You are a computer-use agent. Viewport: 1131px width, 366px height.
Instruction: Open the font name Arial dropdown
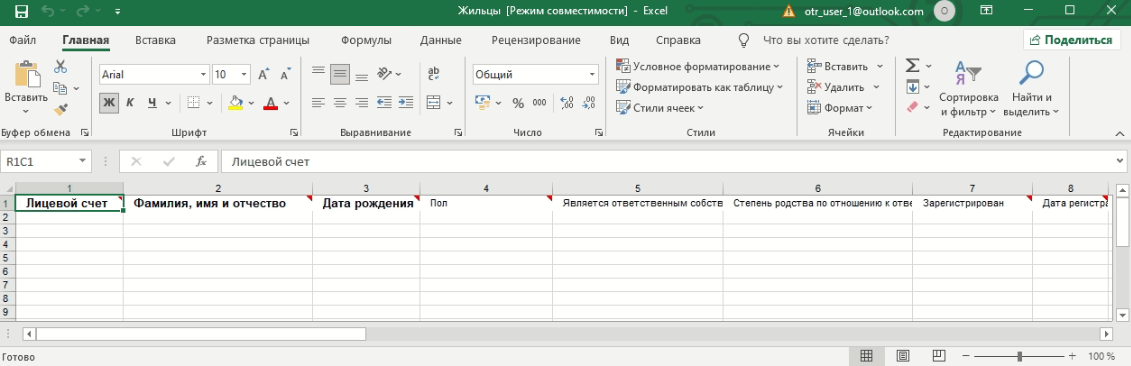(x=203, y=74)
